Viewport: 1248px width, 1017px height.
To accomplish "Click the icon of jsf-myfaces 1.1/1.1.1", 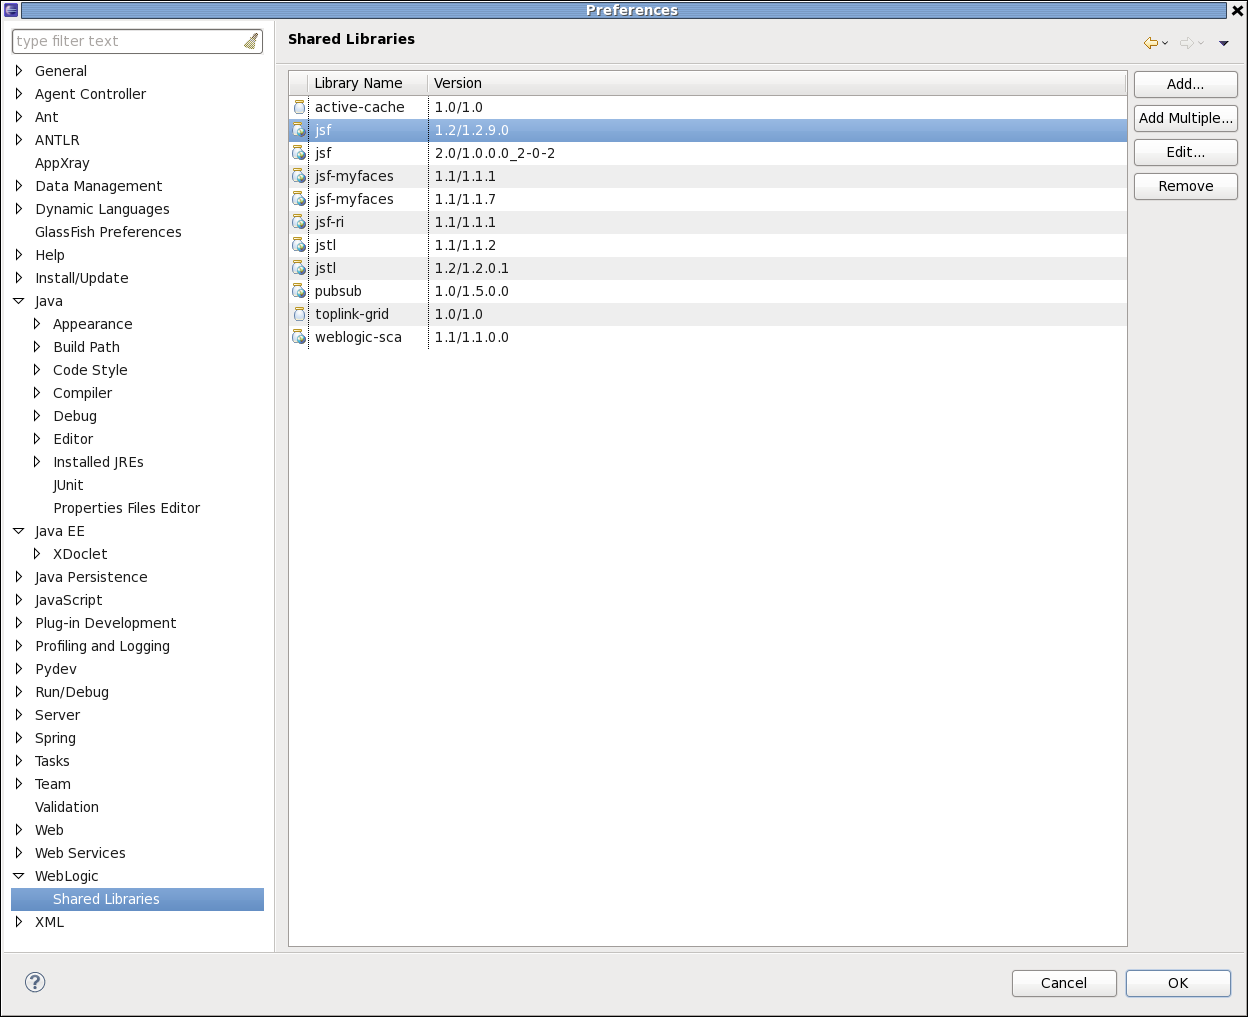I will [299, 176].
